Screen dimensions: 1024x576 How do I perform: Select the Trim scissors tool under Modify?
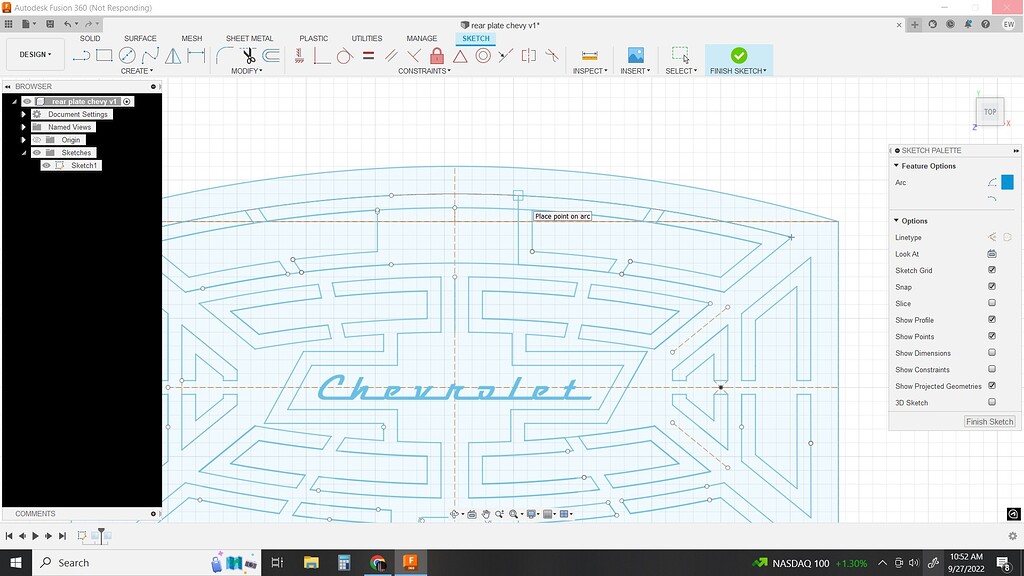(x=246, y=56)
